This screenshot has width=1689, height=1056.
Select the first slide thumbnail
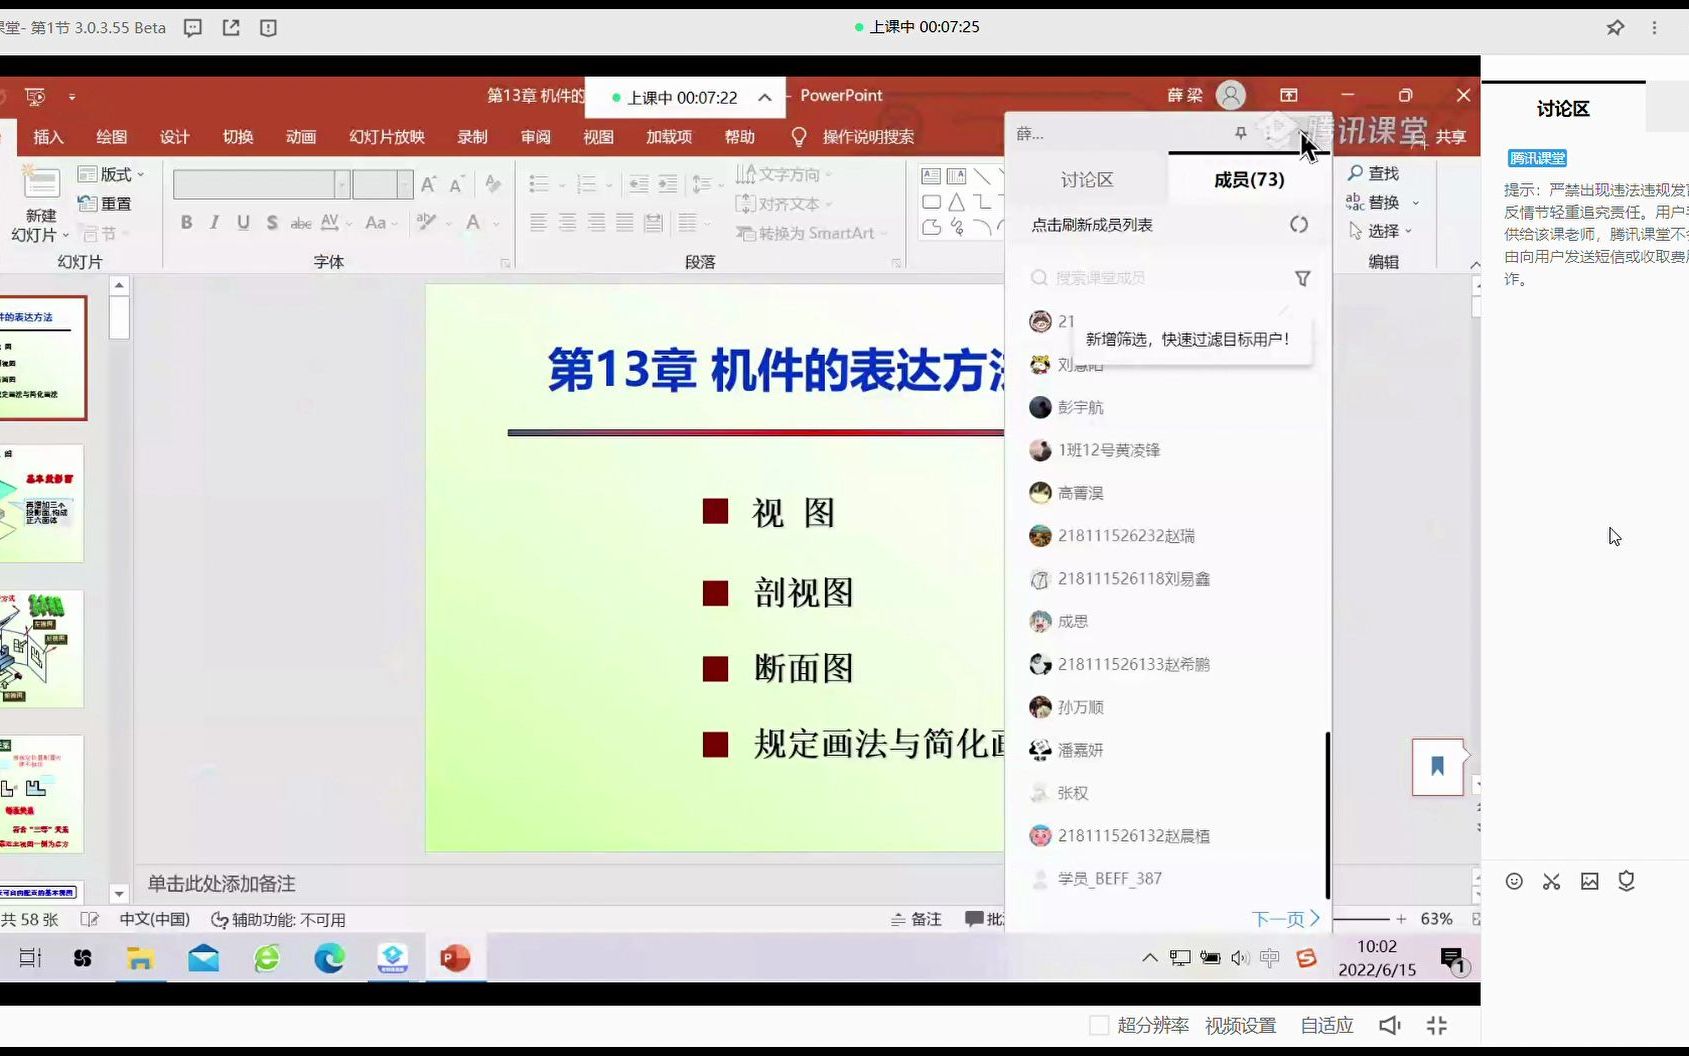[x=43, y=357]
